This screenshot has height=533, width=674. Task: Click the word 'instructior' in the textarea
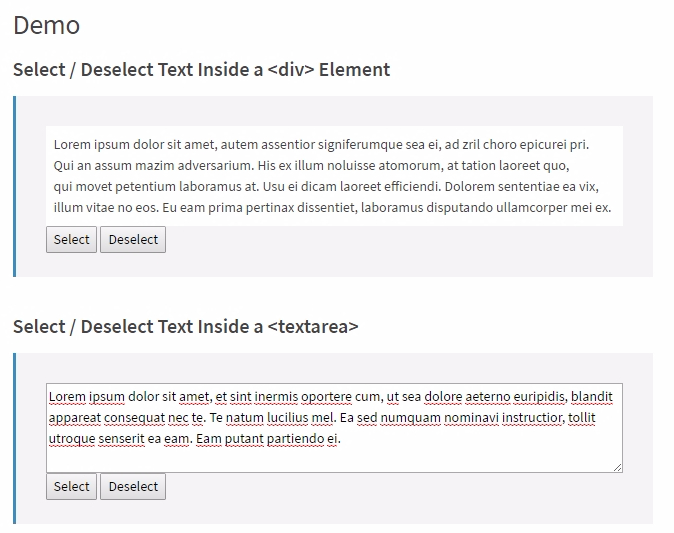pyautogui.click(x=533, y=417)
